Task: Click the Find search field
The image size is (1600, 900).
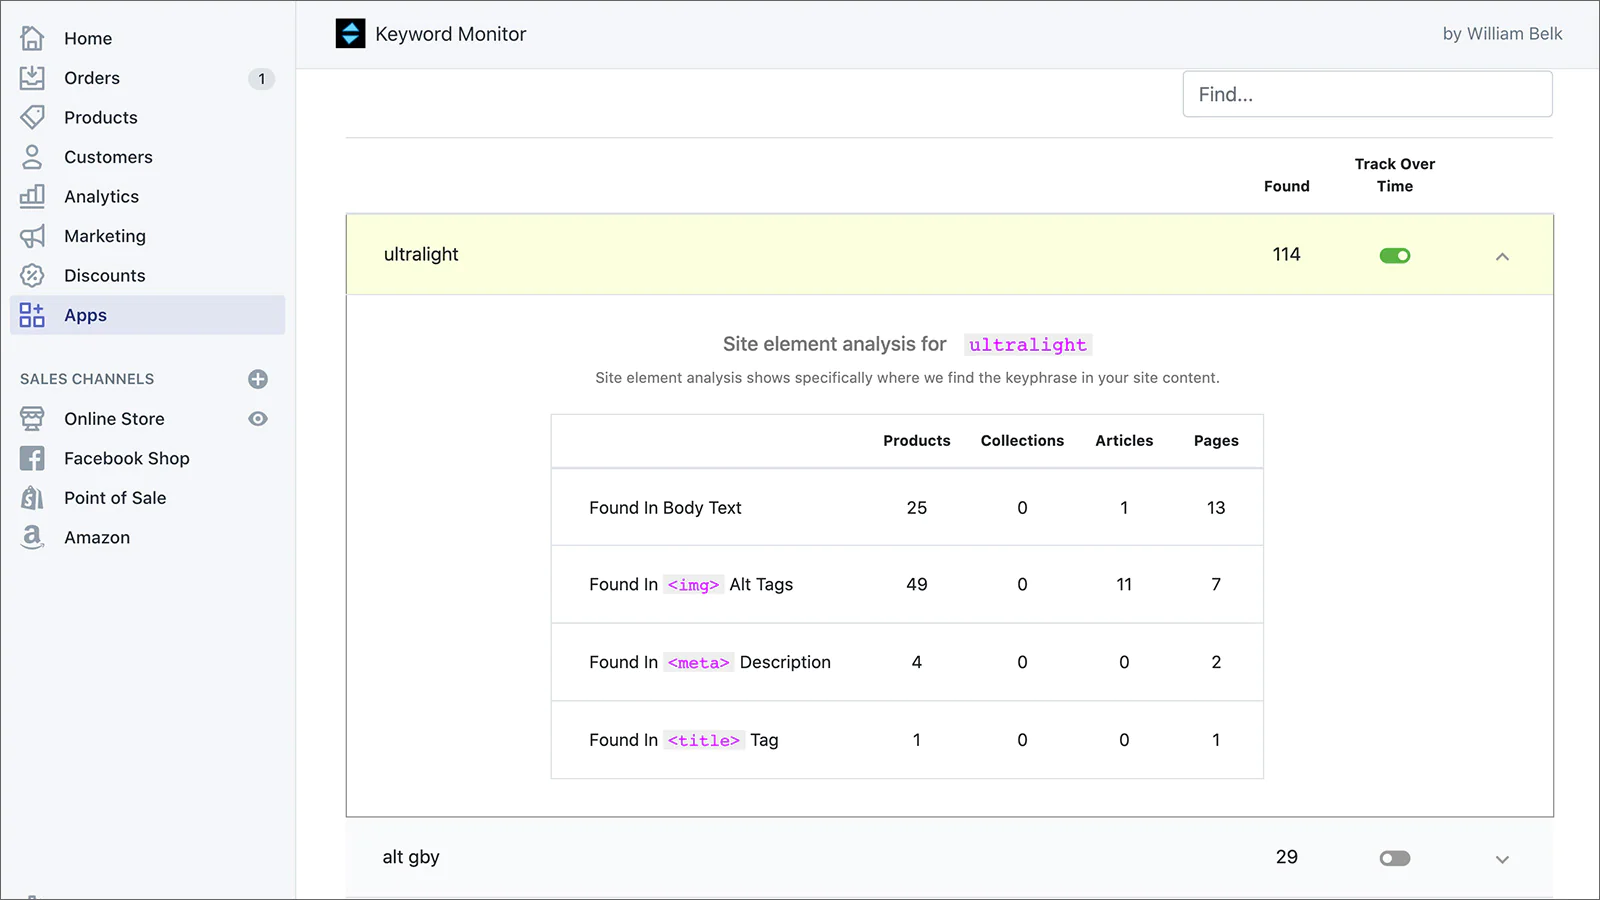Action: pyautogui.click(x=1366, y=94)
